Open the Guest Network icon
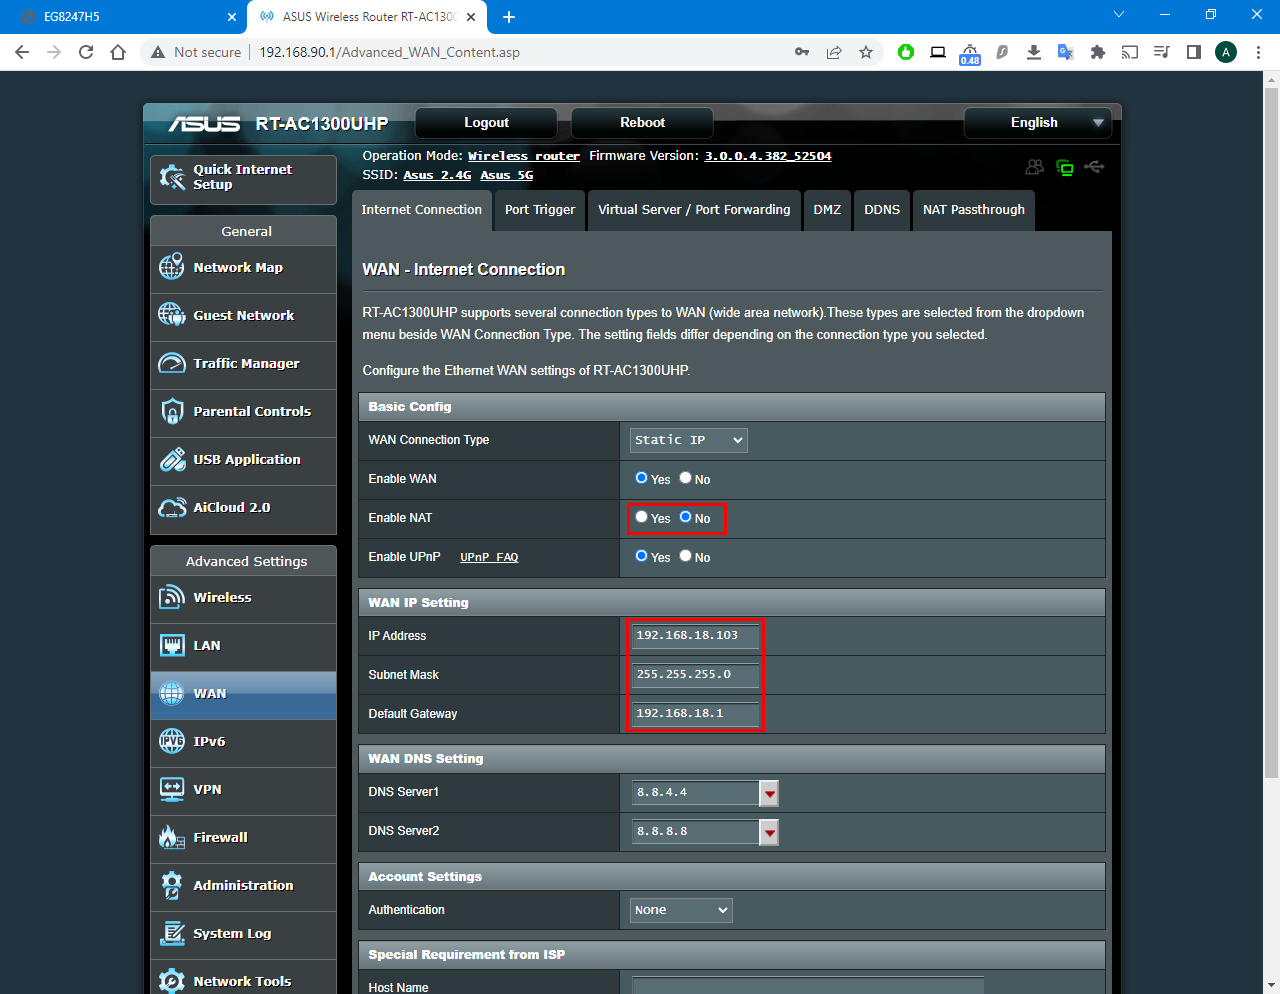This screenshot has height=994, width=1280. [172, 315]
